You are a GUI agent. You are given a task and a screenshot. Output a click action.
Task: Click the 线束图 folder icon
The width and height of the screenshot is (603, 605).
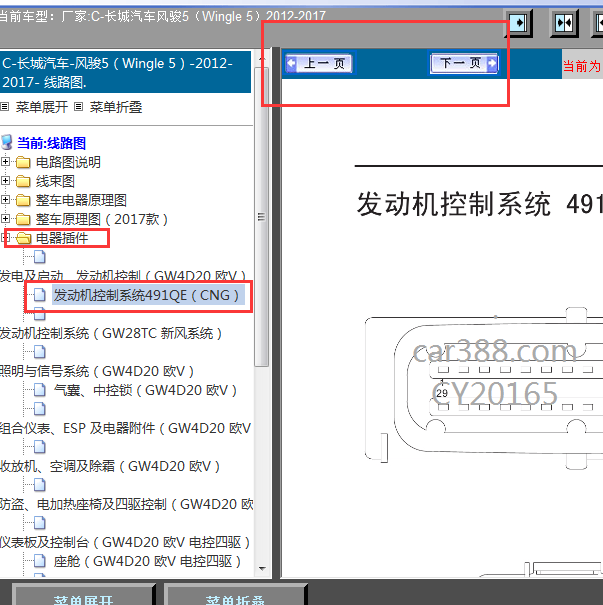pyautogui.click(x=23, y=181)
